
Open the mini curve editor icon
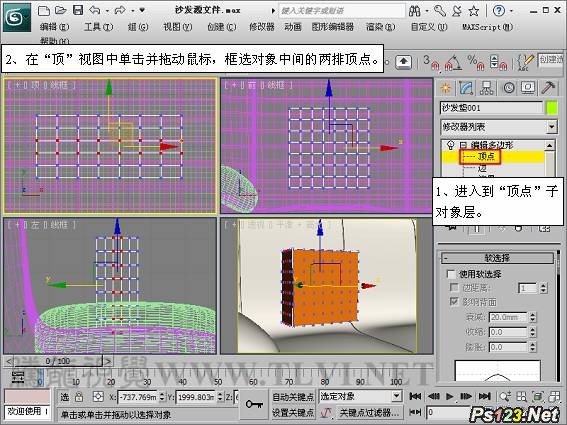click(x=17, y=377)
